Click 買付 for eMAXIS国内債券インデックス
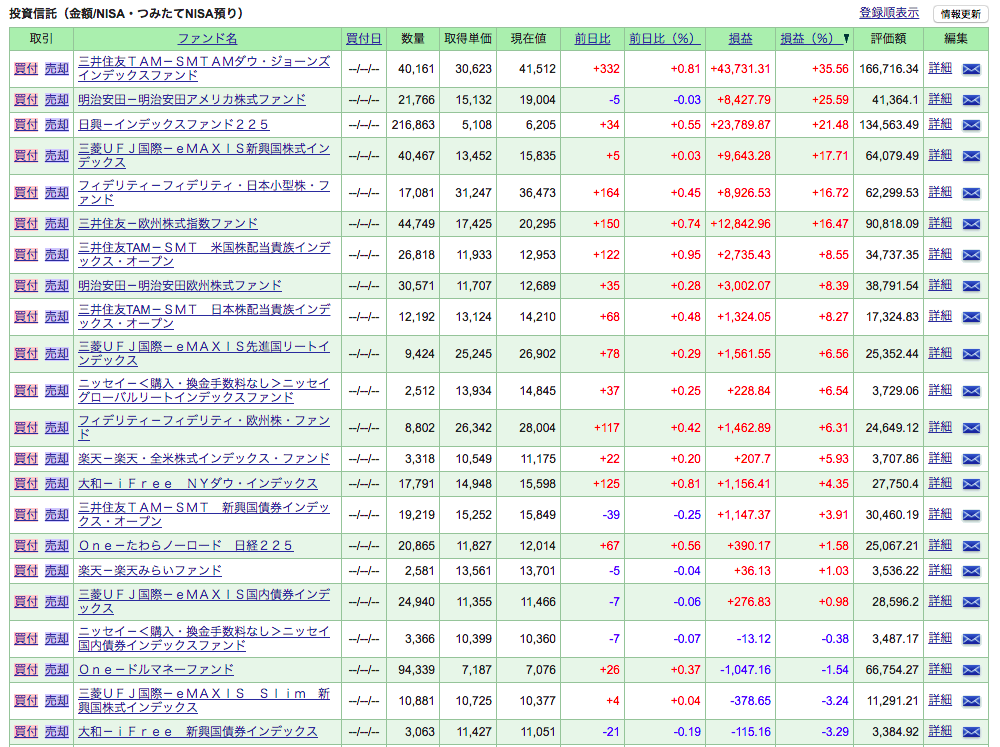 tap(26, 602)
